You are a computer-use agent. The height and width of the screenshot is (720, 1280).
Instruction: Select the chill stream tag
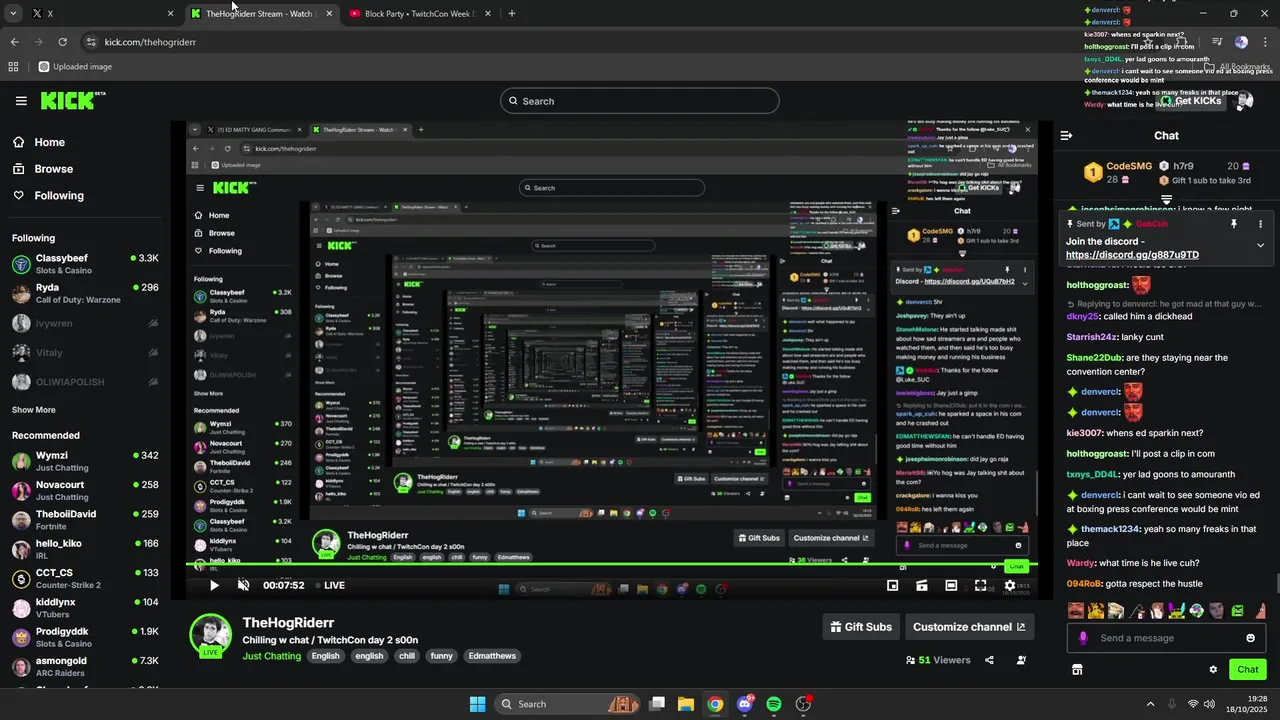click(x=407, y=656)
